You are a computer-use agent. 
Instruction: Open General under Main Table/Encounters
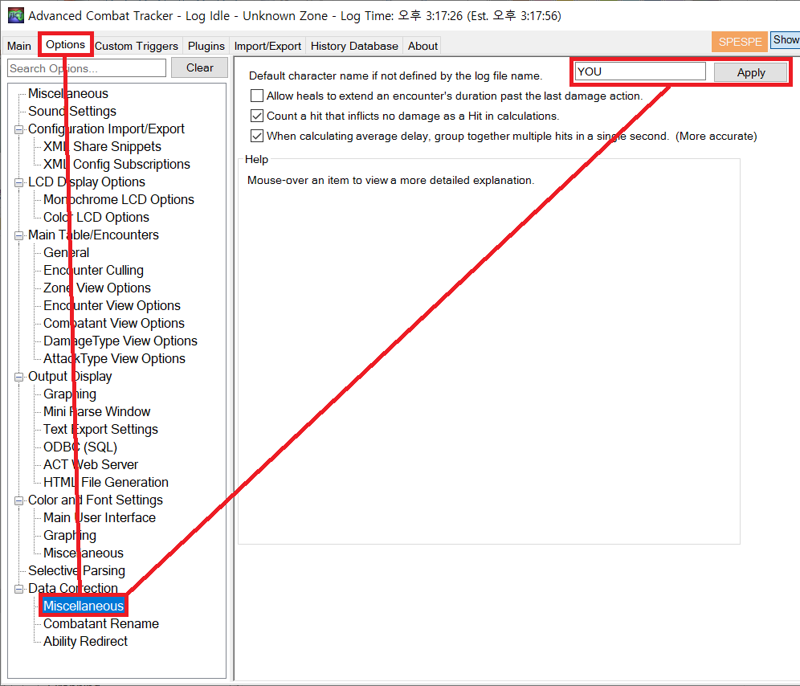pos(66,252)
